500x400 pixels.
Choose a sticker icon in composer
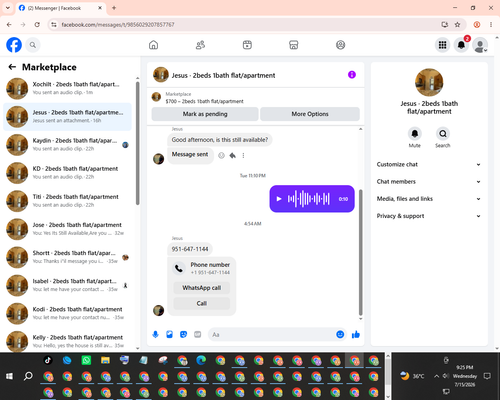click(183, 334)
